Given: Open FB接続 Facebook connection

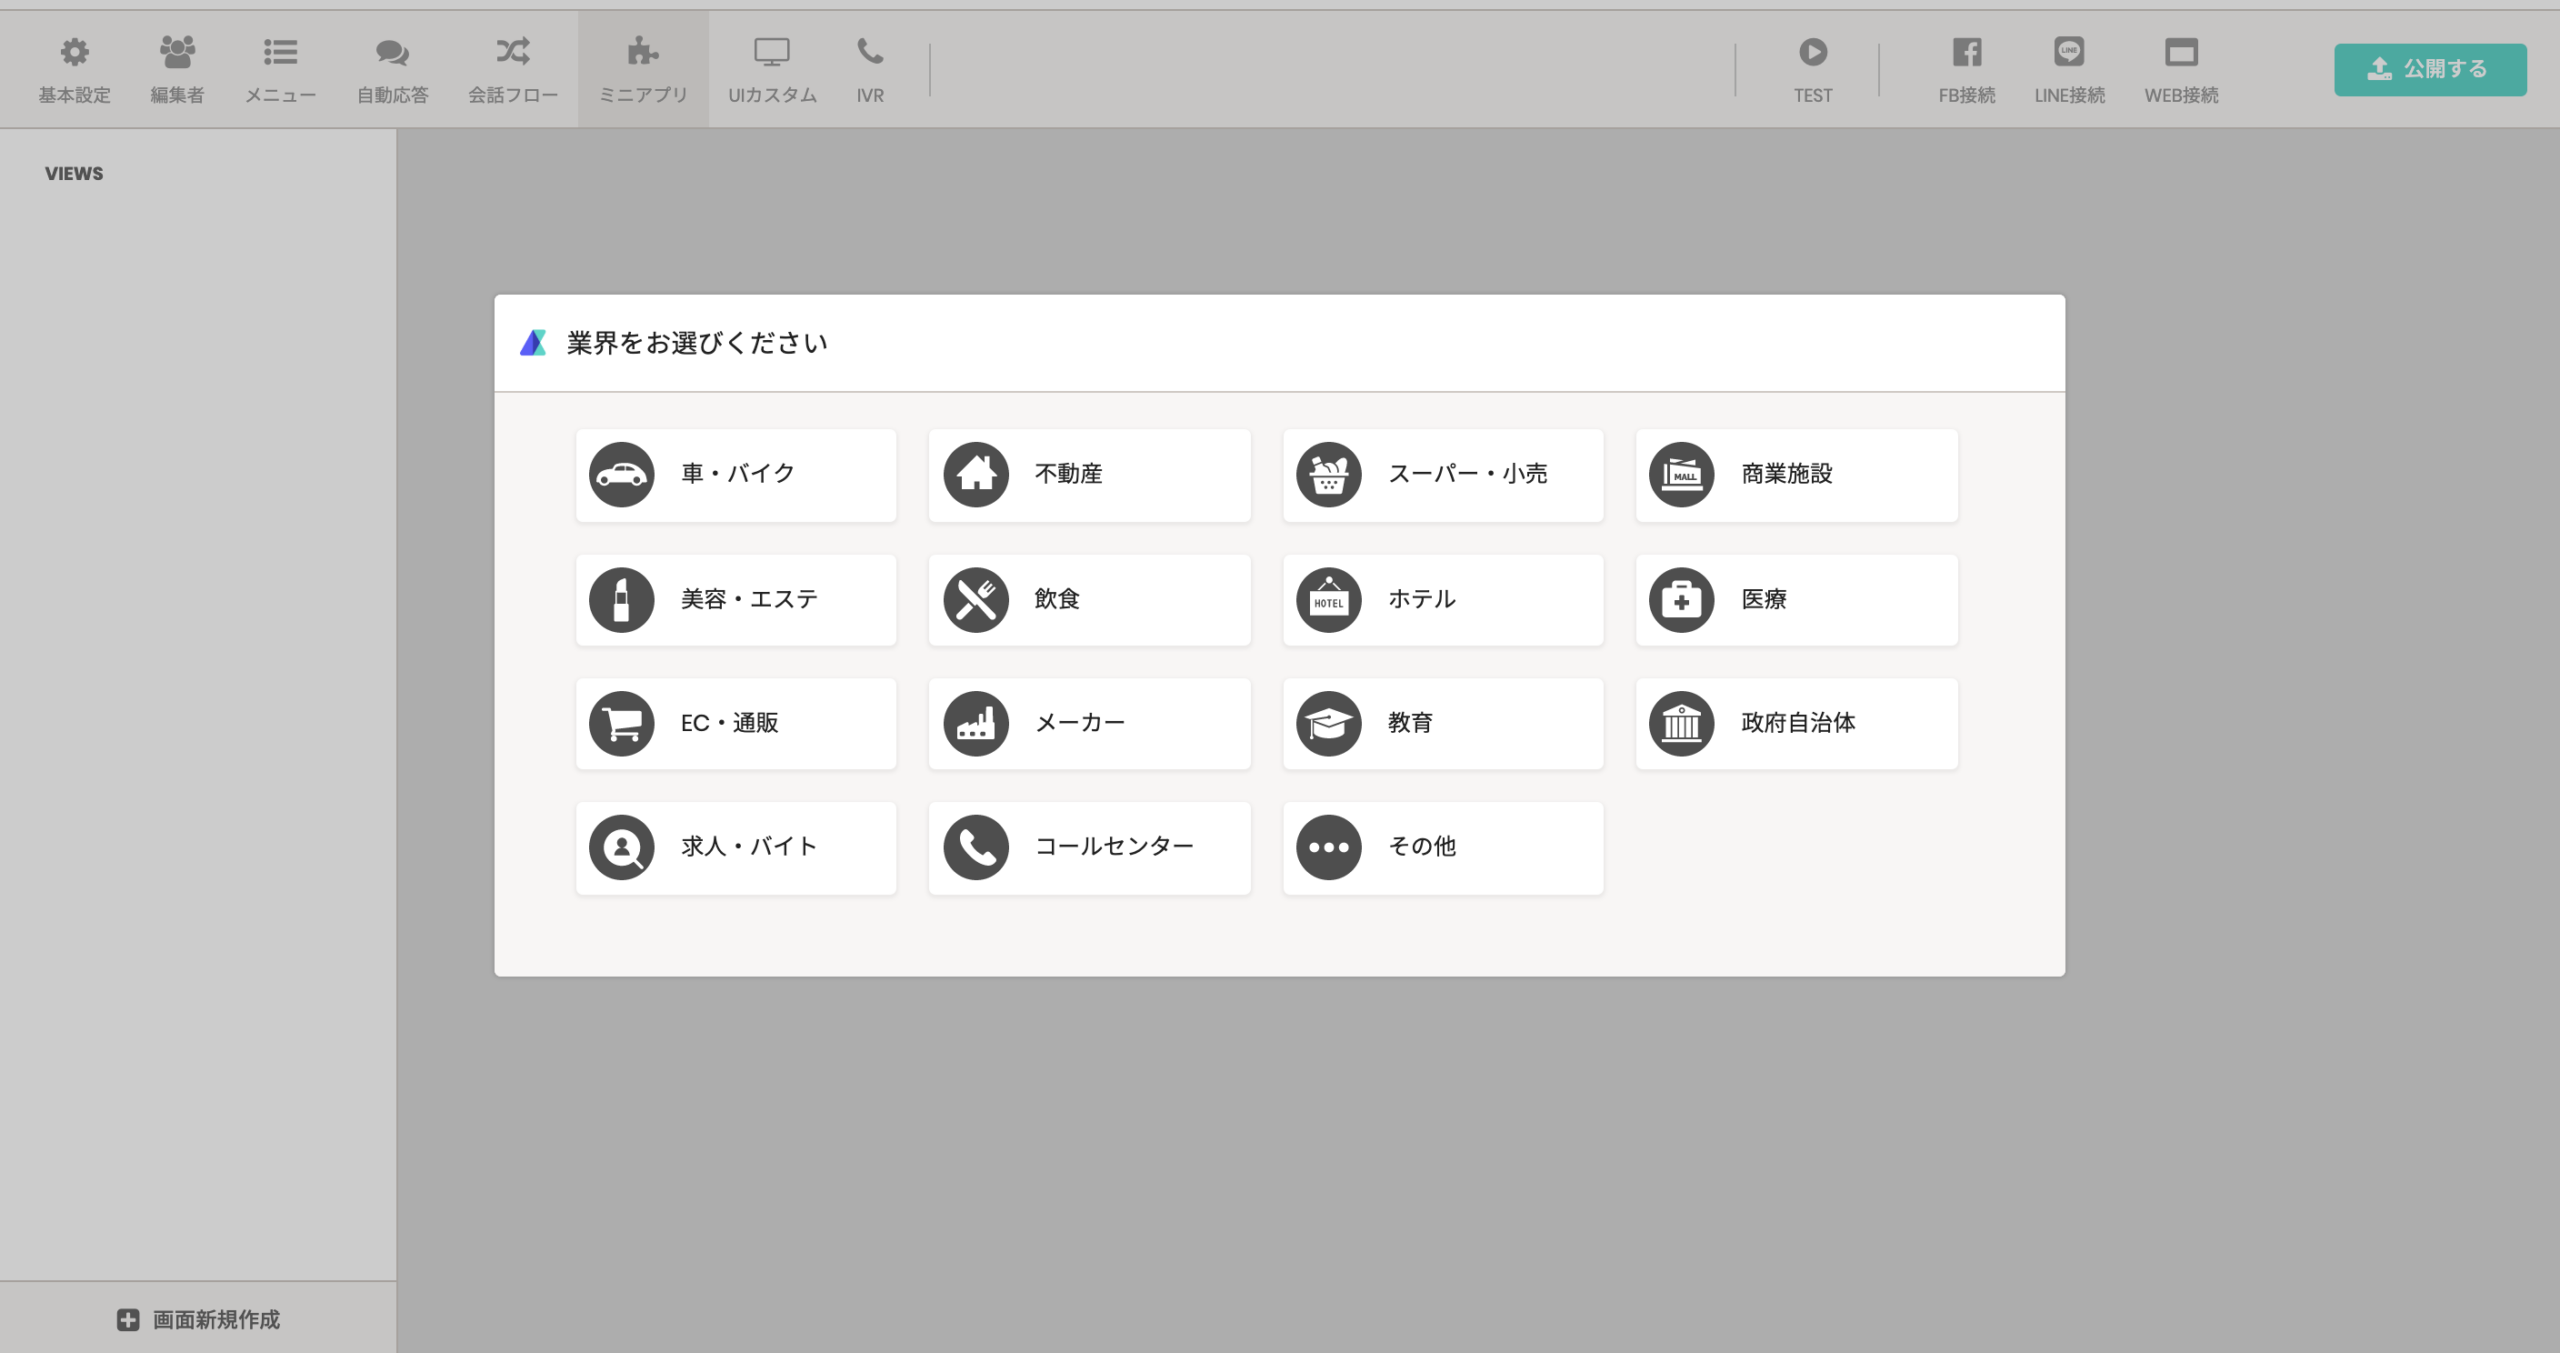Looking at the screenshot, I should 1966,70.
